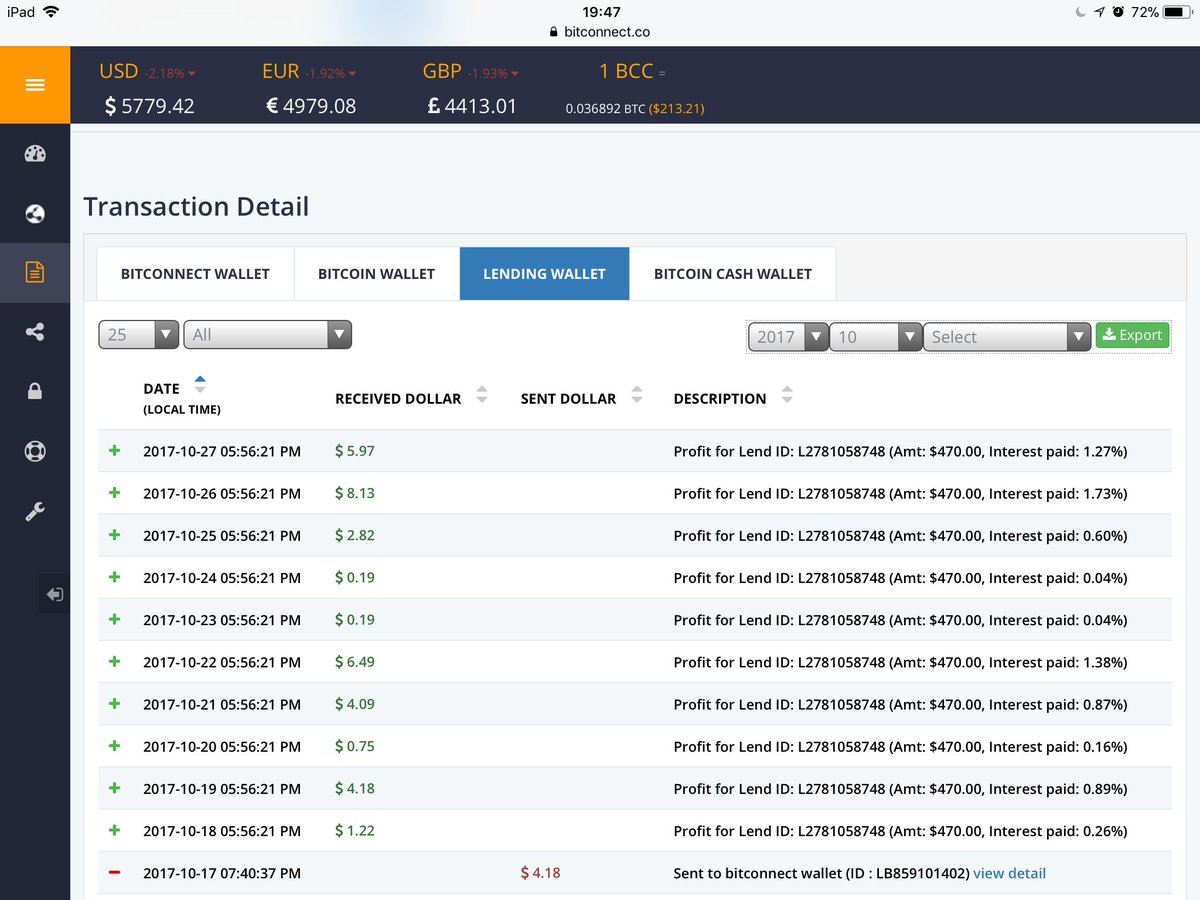Click the description with Interest paid: 0.60%
The width and height of the screenshot is (1200, 900).
tap(900, 536)
